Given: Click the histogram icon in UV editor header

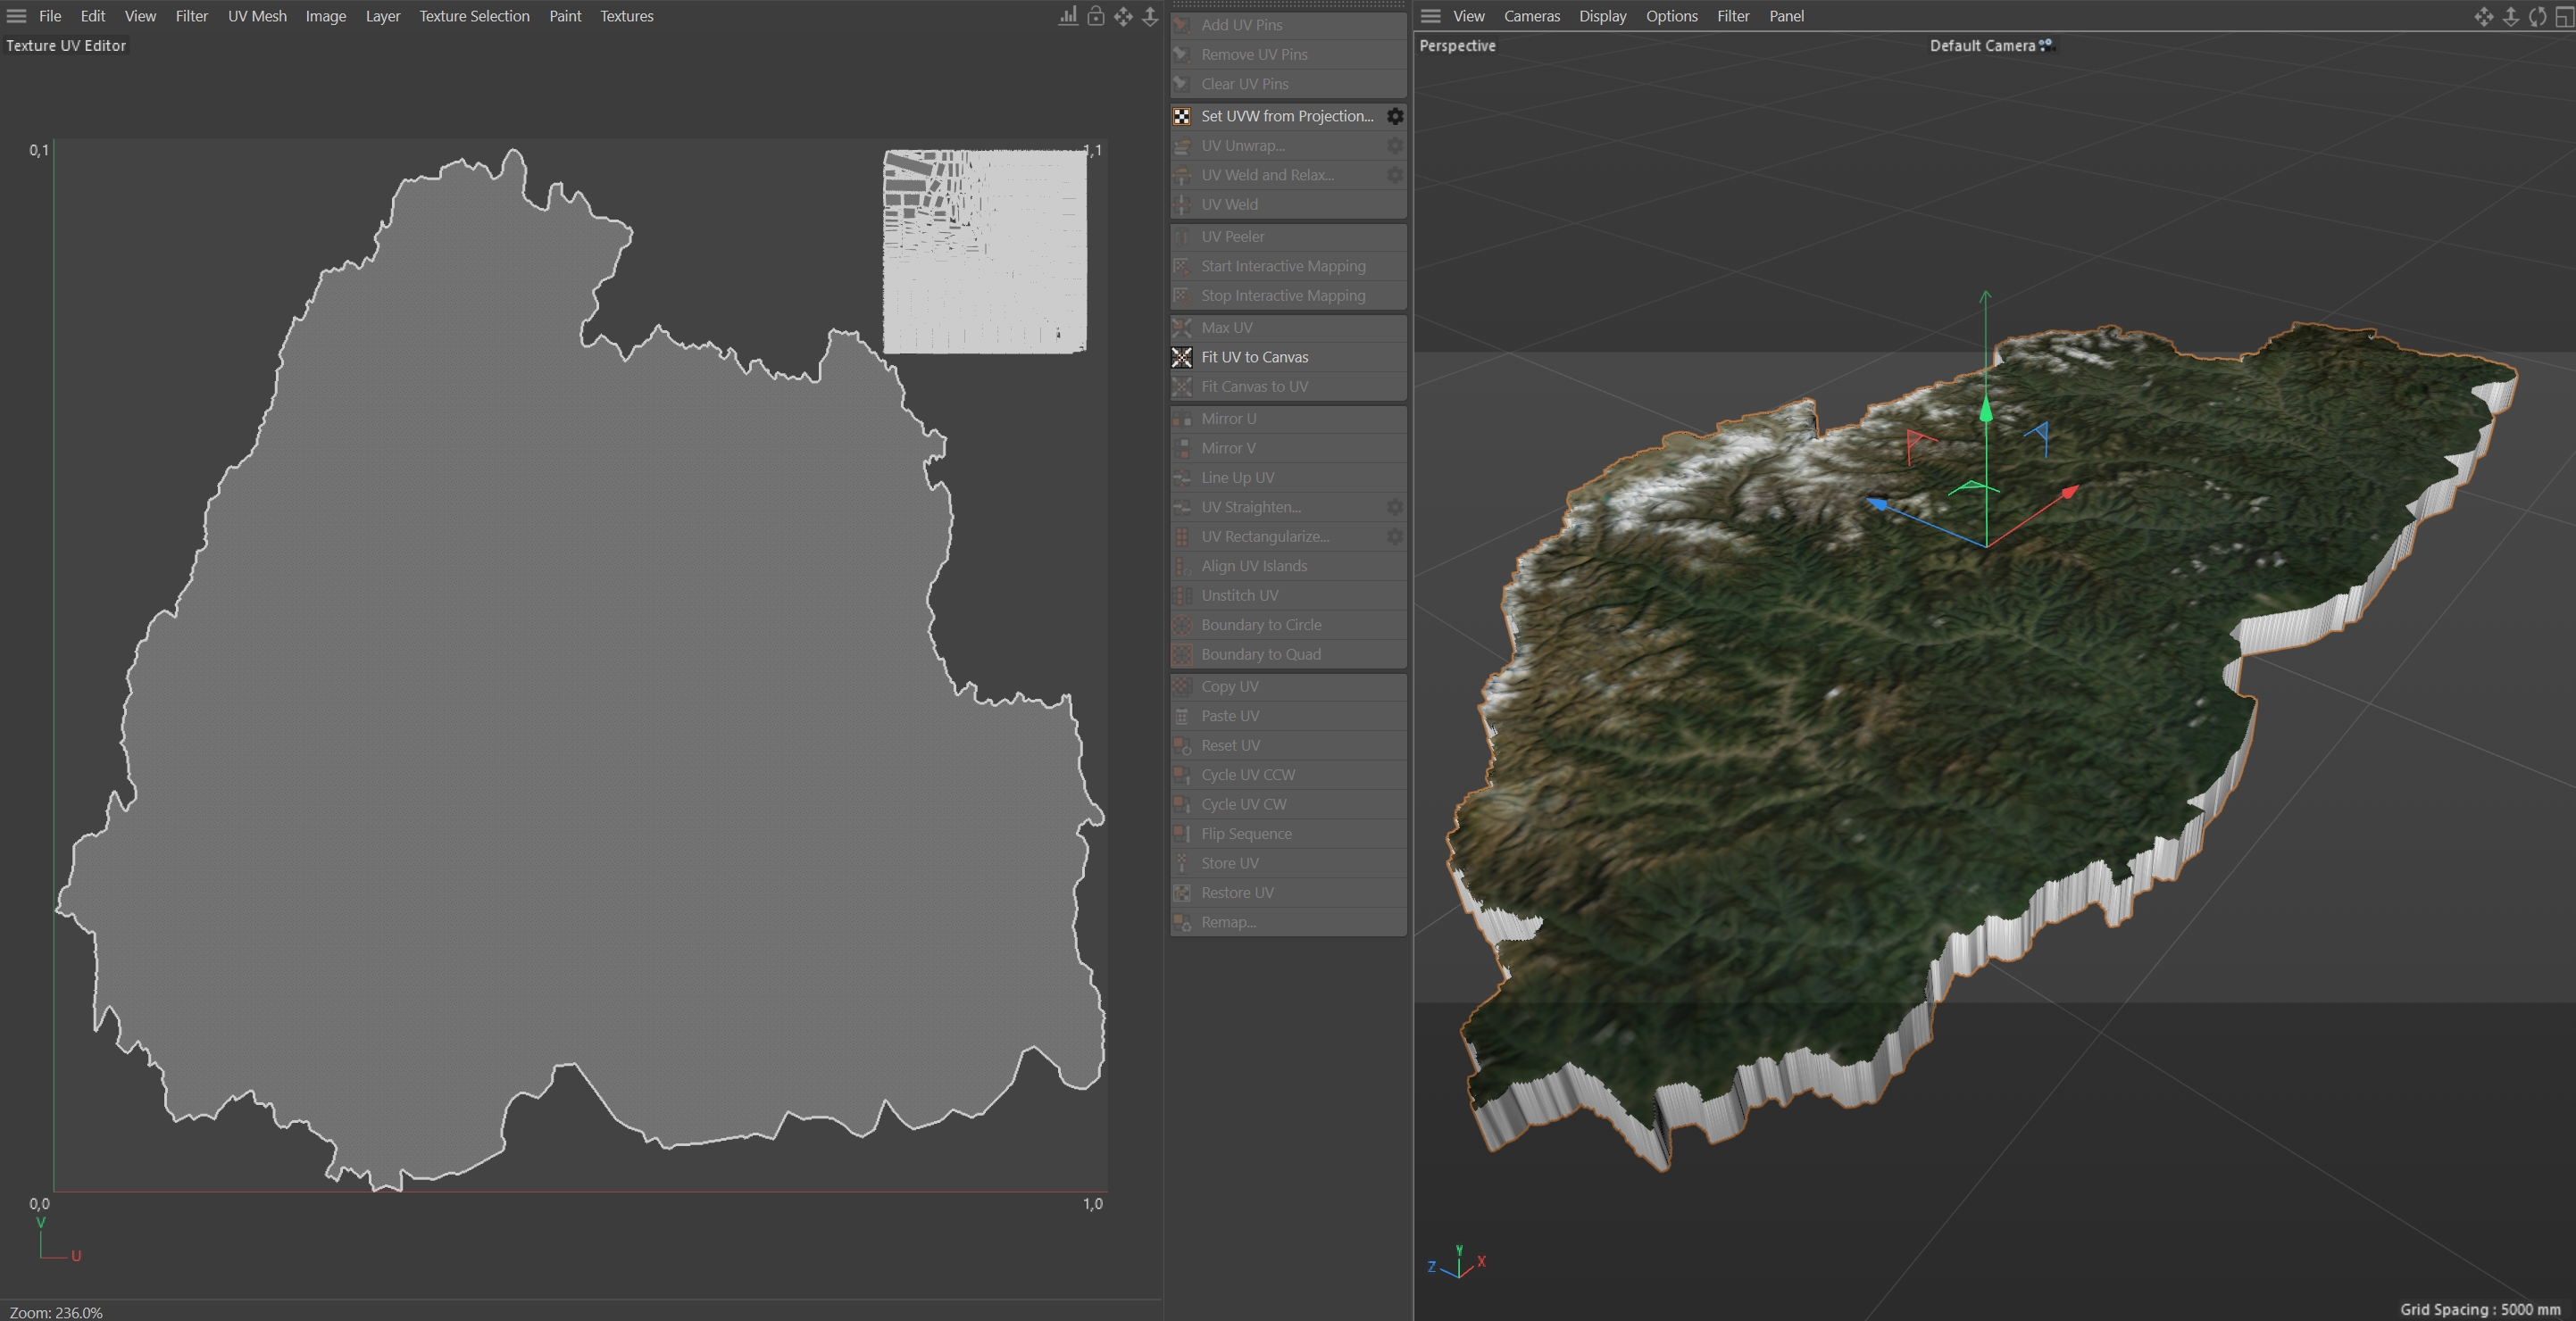Looking at the screenshot, I should 1068,16.
